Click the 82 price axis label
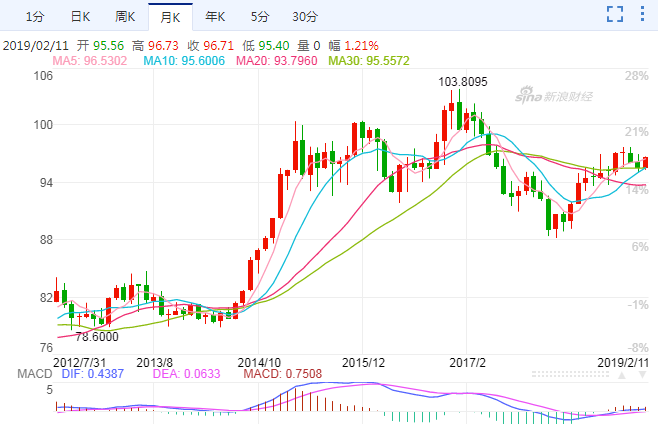The image size is (663, 424). [x=46, y=298]
